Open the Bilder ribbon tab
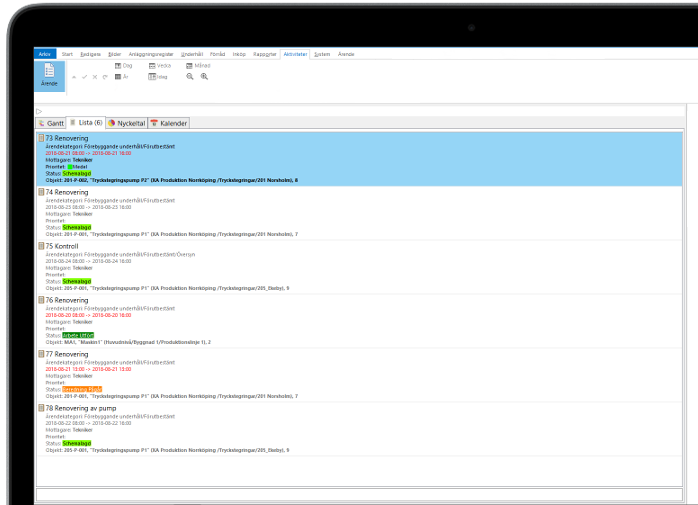The height and width of the screenshot is (505, 698). pos(115,54)
